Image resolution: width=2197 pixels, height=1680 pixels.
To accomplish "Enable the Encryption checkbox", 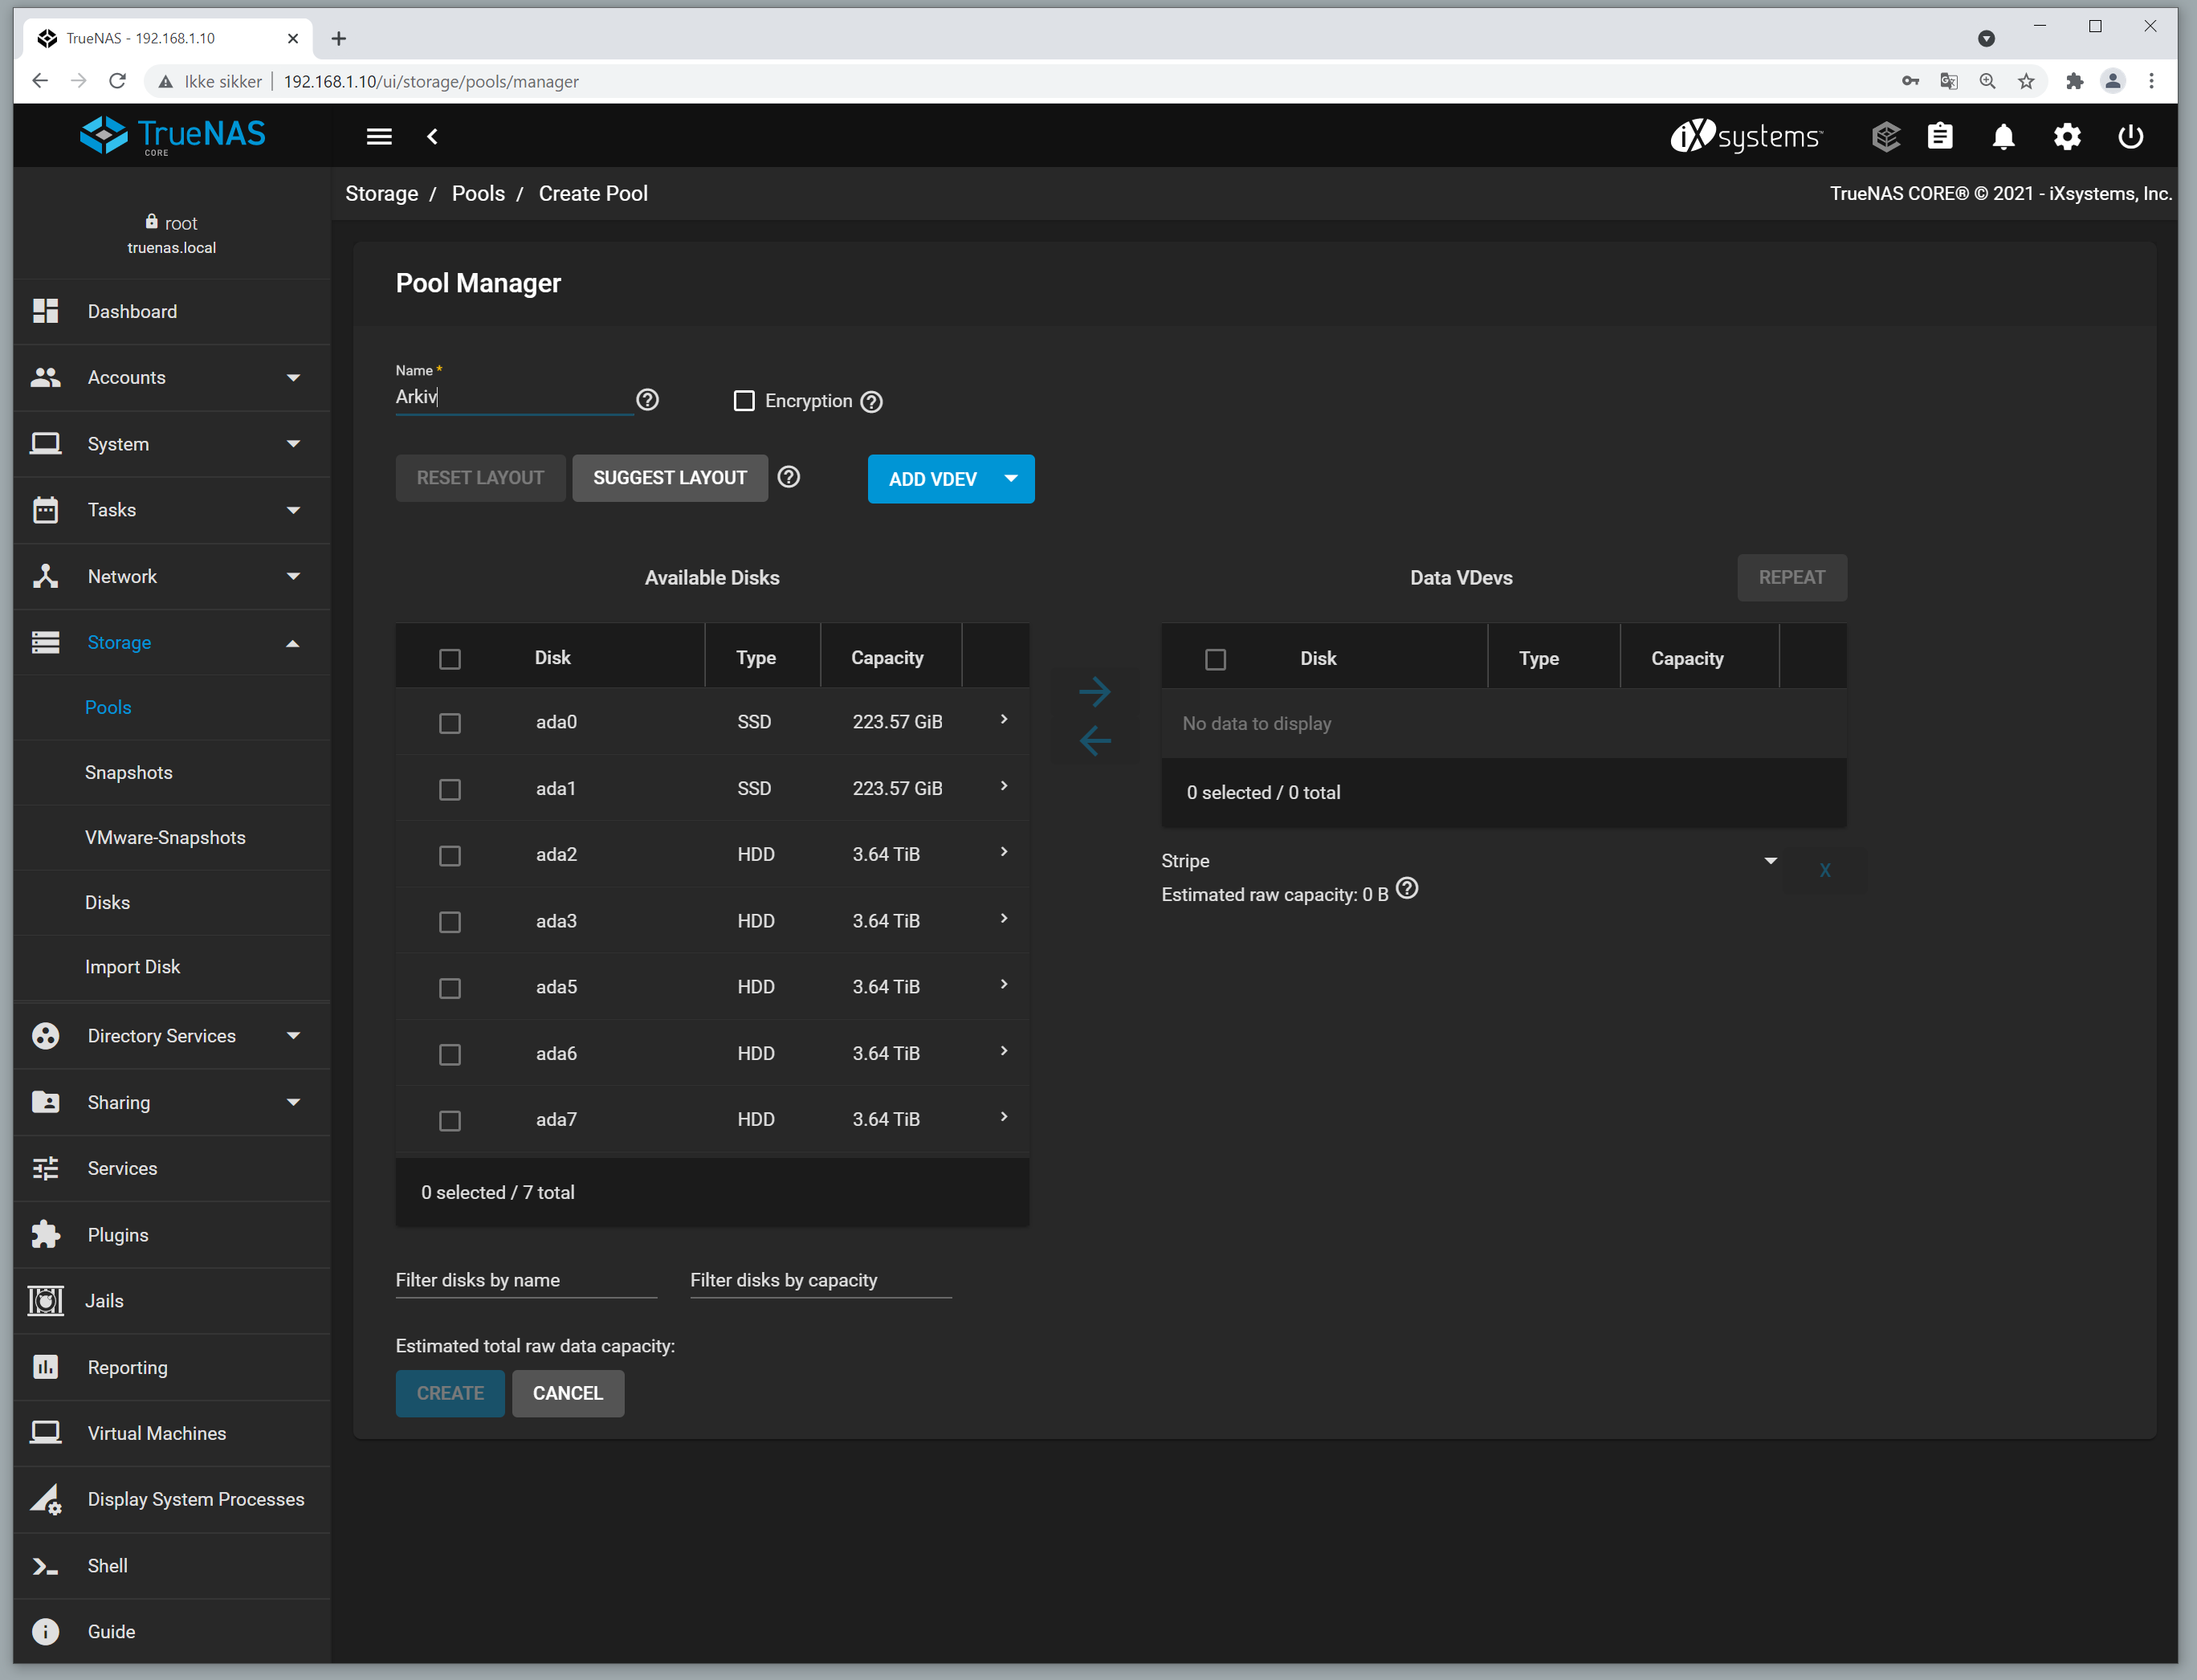I will point(744,401).
